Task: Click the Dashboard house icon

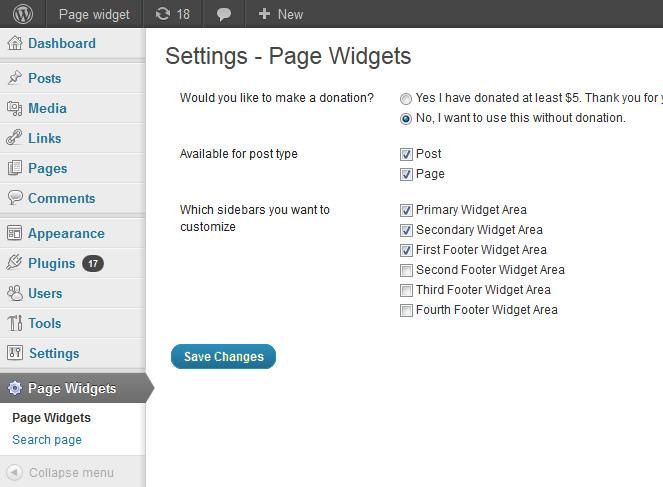Action: (15, 43)
